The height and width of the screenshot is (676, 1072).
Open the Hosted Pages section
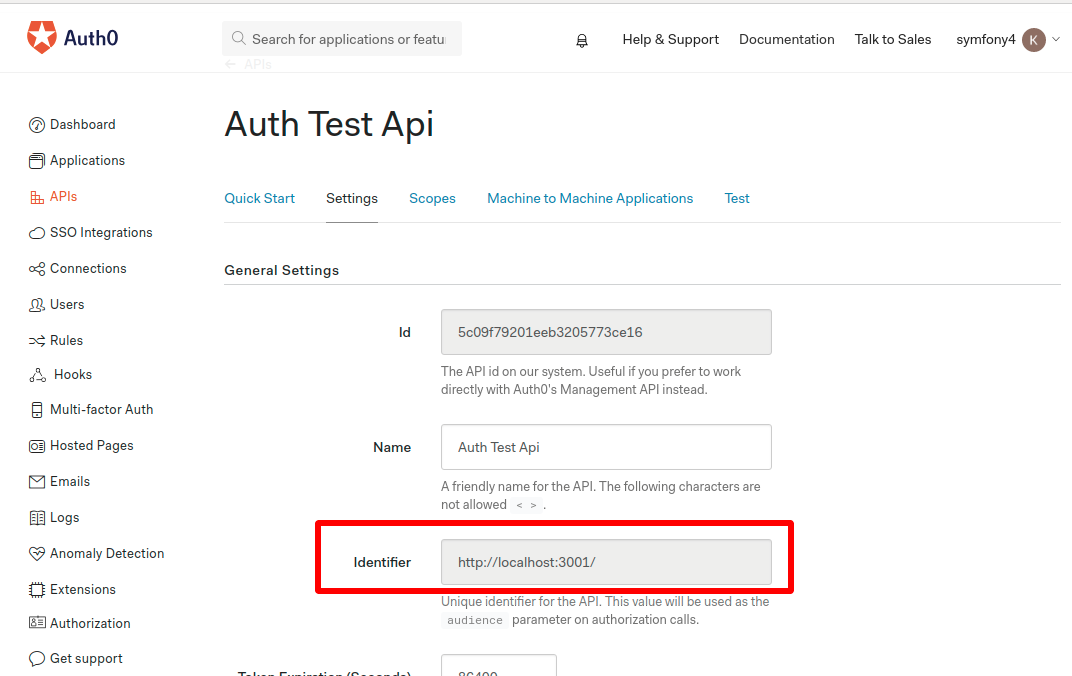92,445
